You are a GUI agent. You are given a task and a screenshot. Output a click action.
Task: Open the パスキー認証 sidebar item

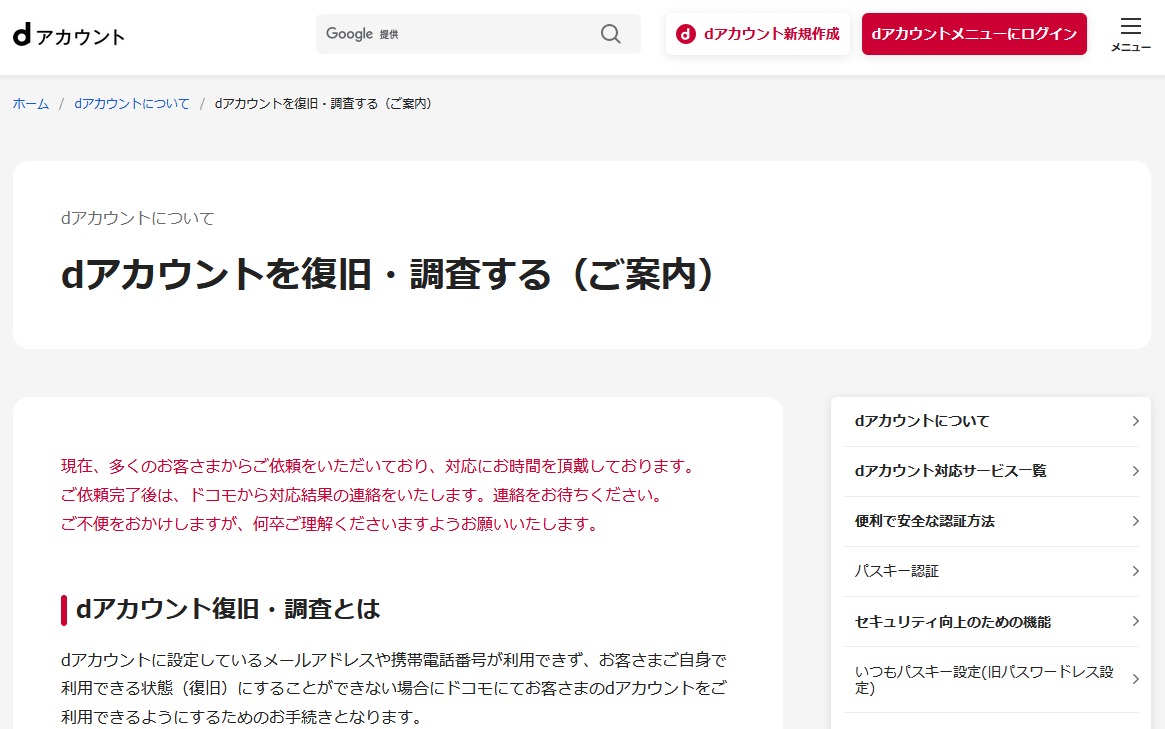[990, 571]
